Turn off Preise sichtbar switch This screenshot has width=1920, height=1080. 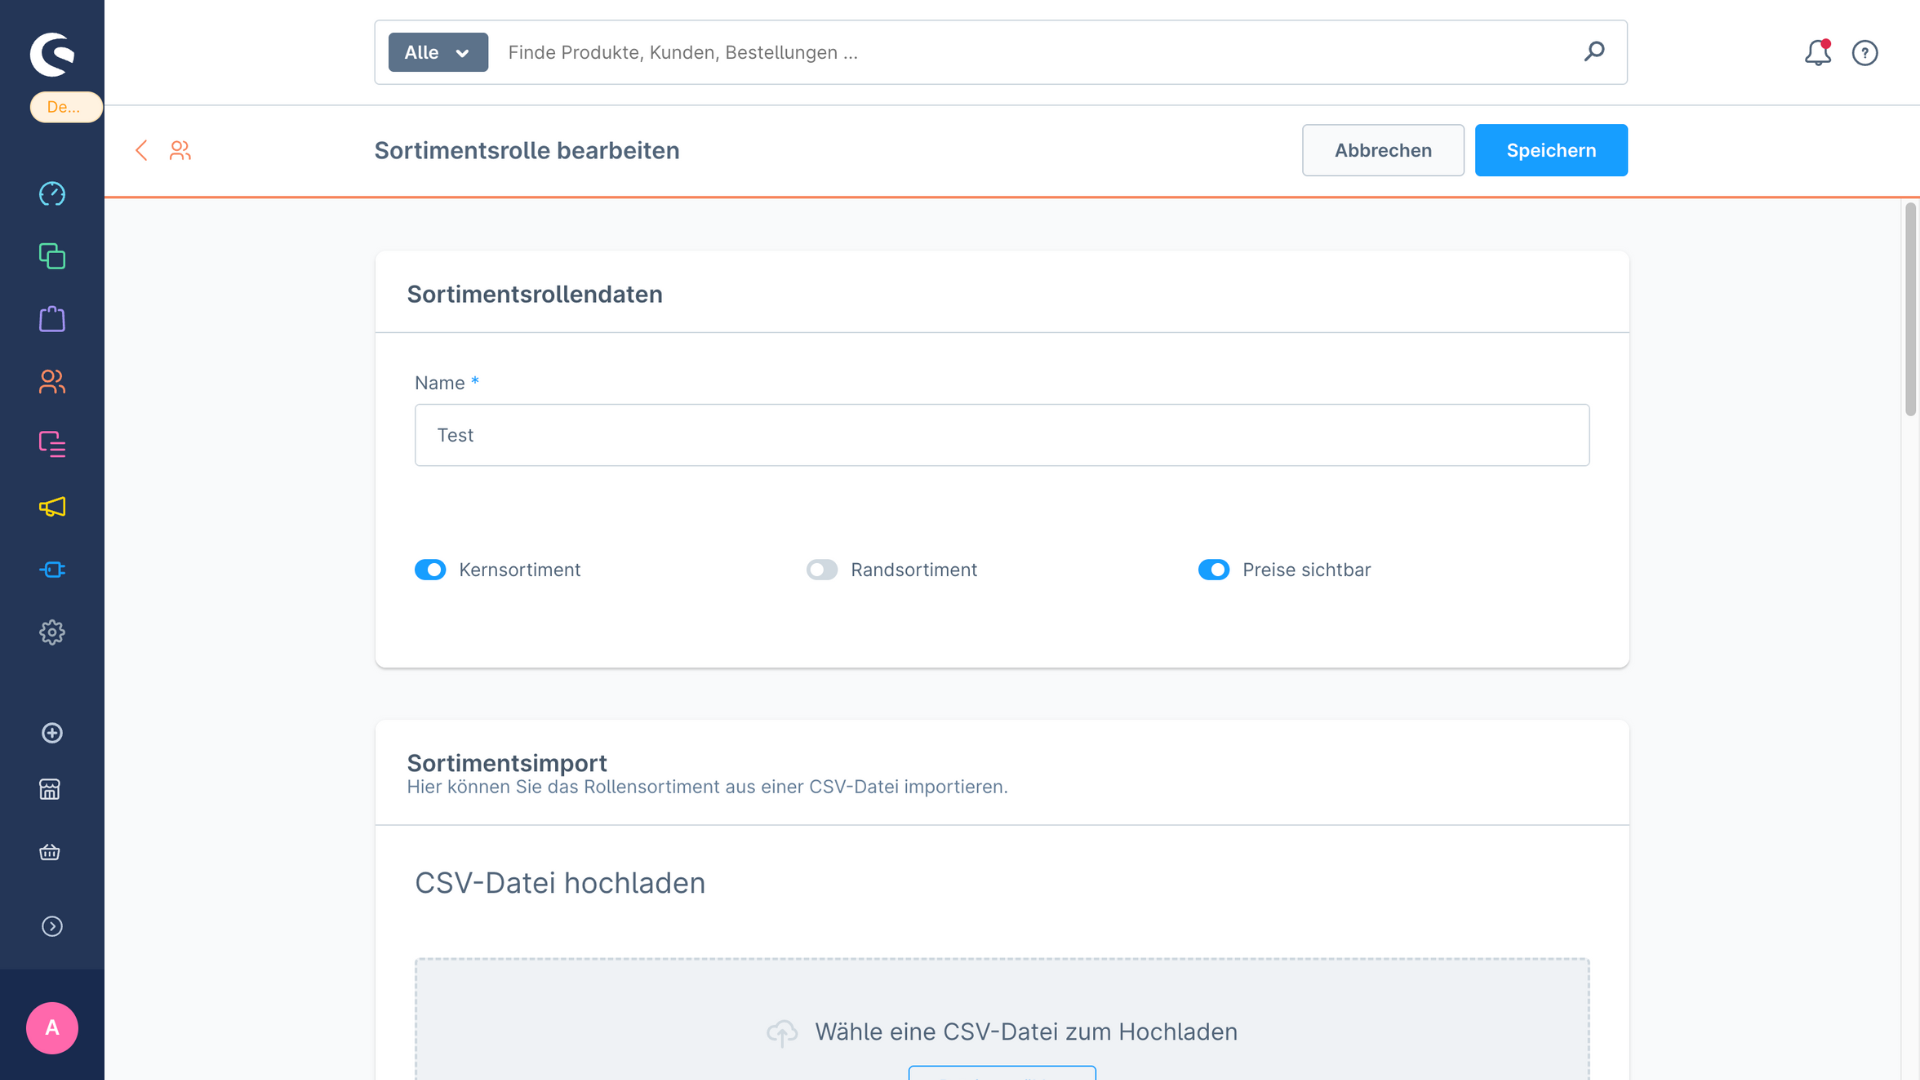1213,570
